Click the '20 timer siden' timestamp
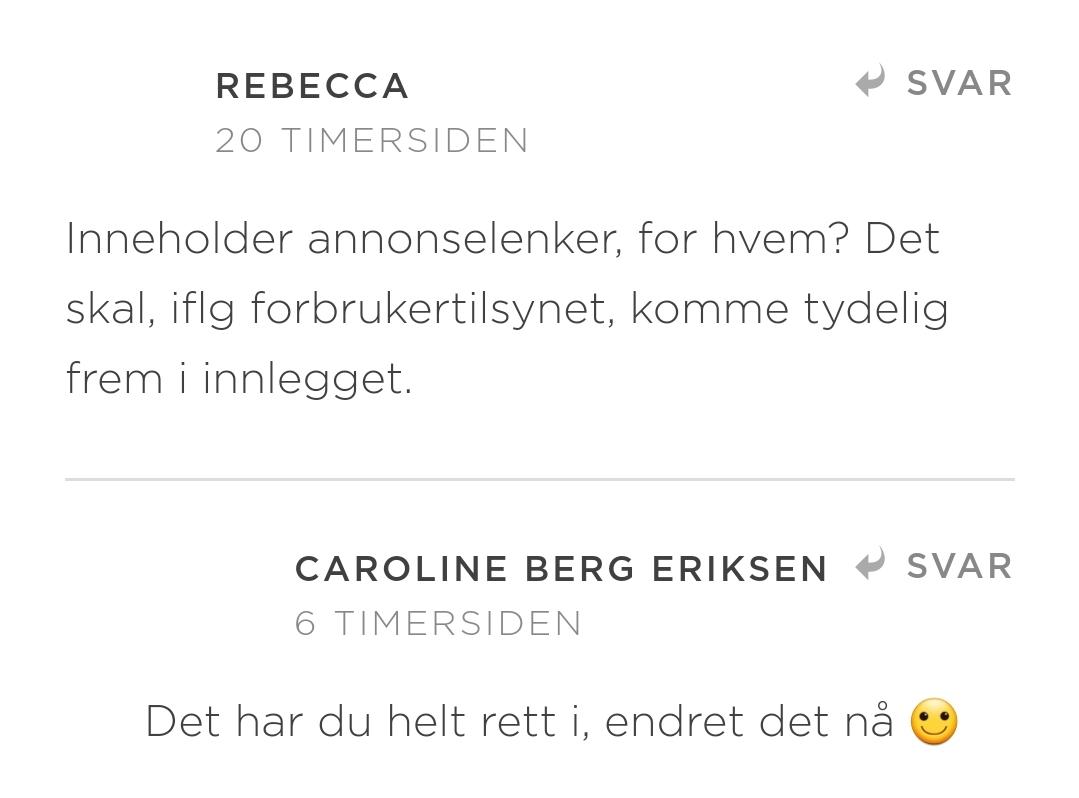The width and height of the screenshot is (1079, 798). coord(372,140)
